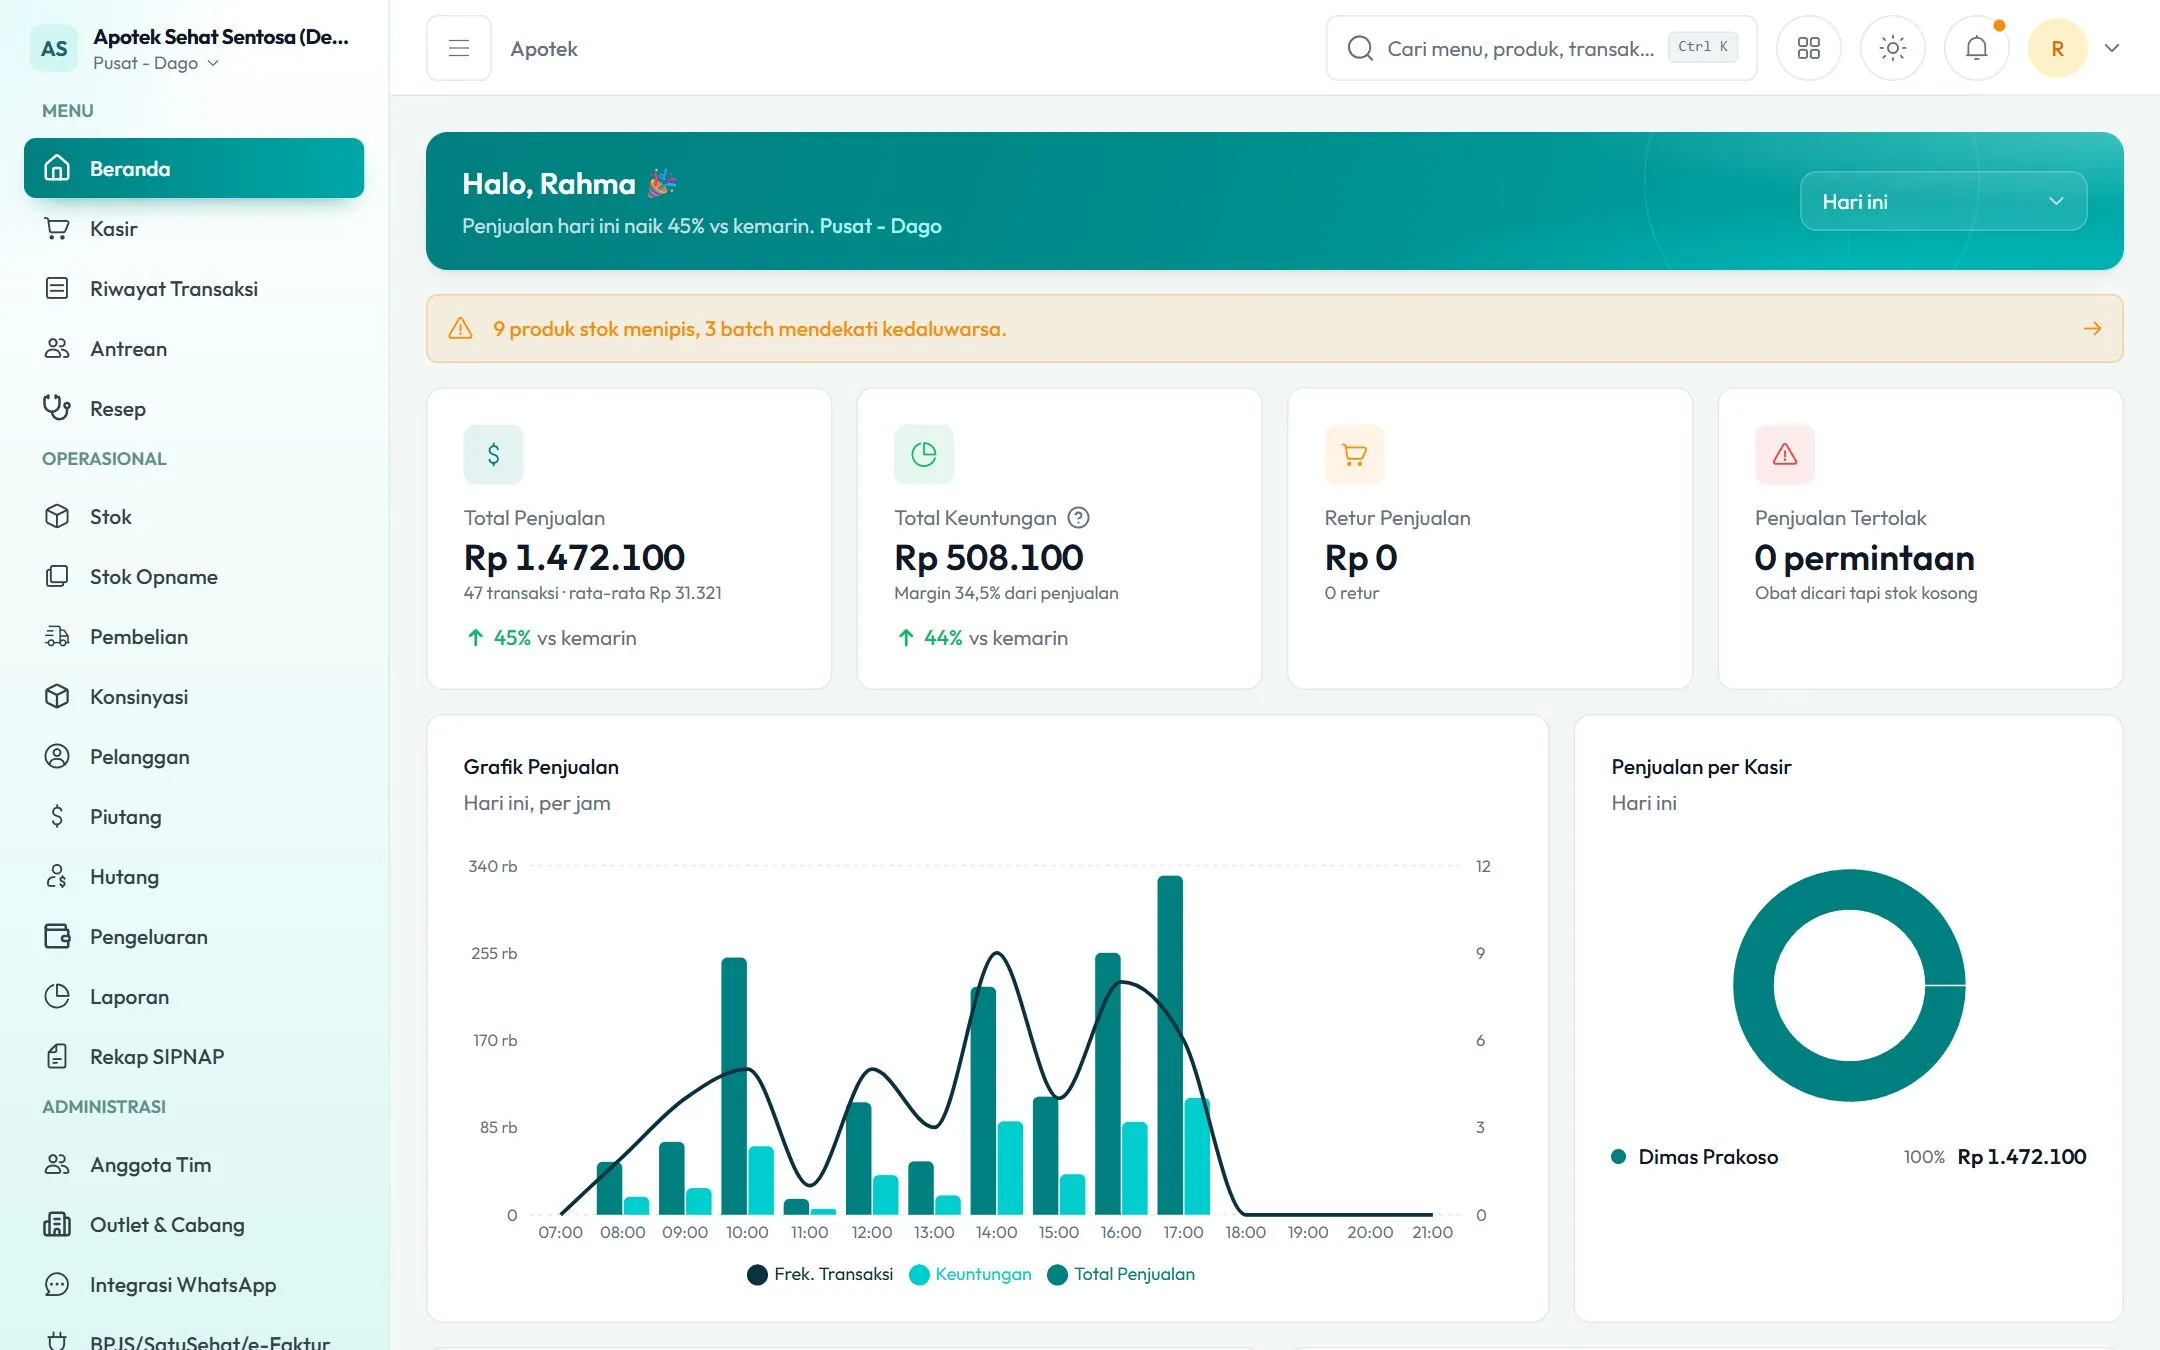Image resolution: width=2160 pixels, height=1350 pixels.
Task: Open Anggota Tim page
Action: tap(194, 1164)
